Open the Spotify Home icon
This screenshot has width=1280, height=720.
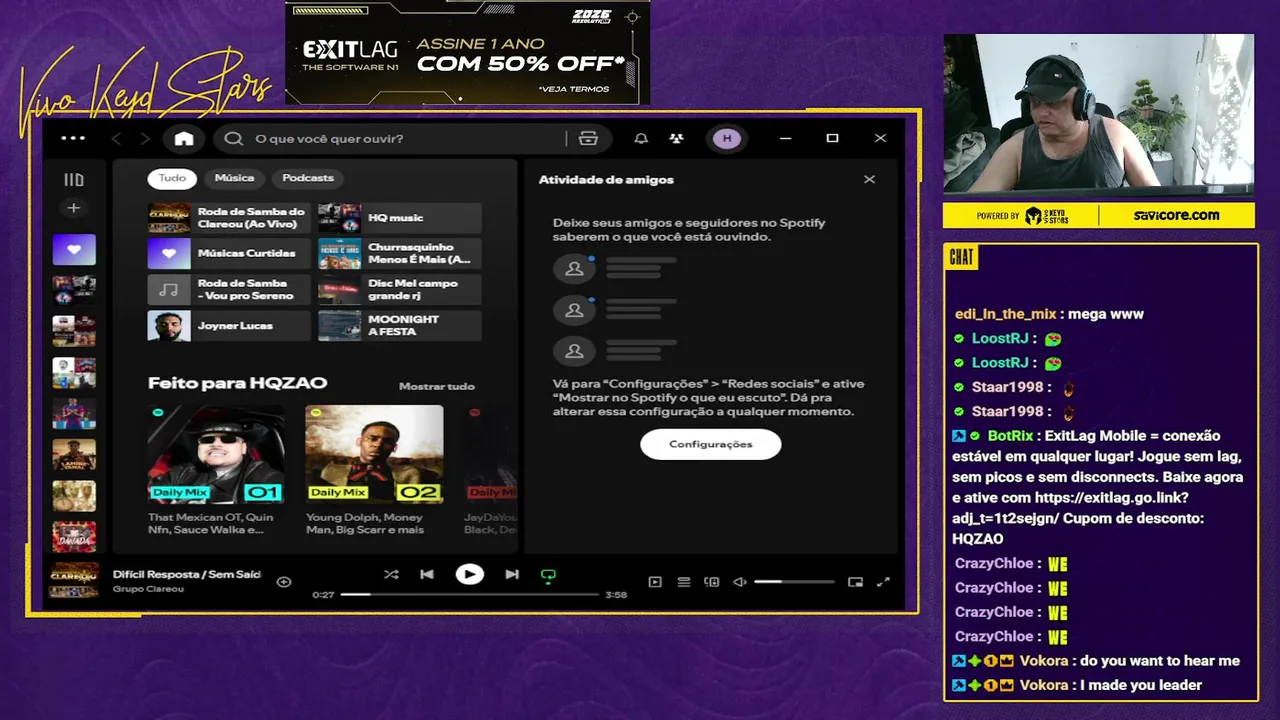[184, 139]
